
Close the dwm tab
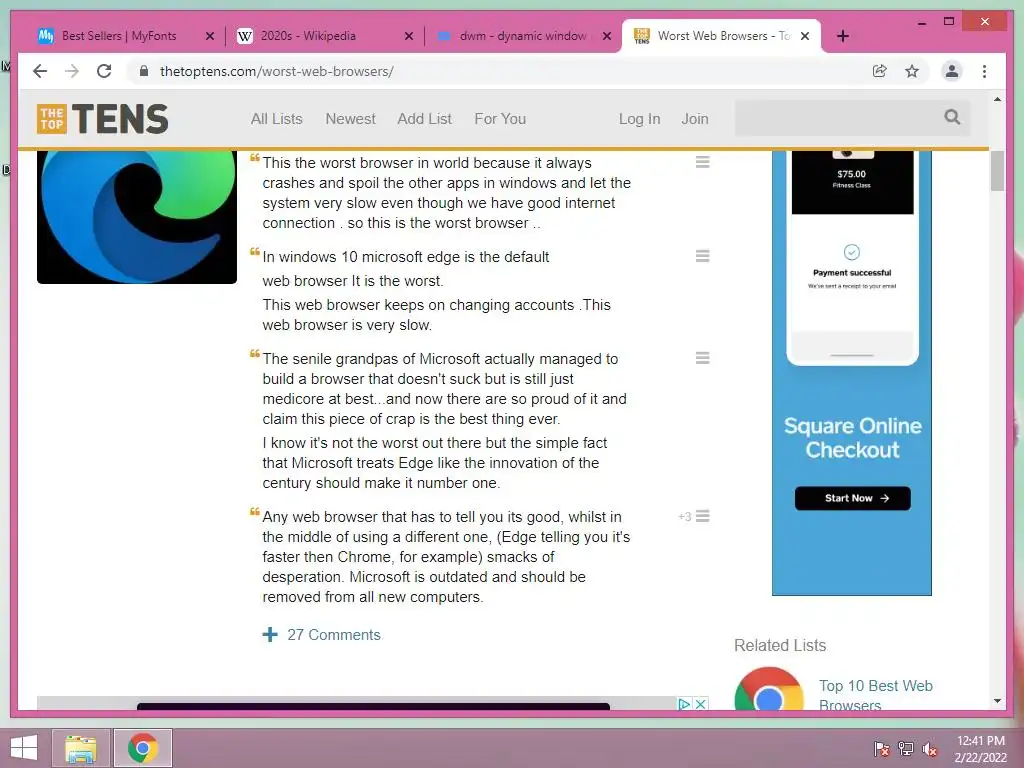(607, 36)
